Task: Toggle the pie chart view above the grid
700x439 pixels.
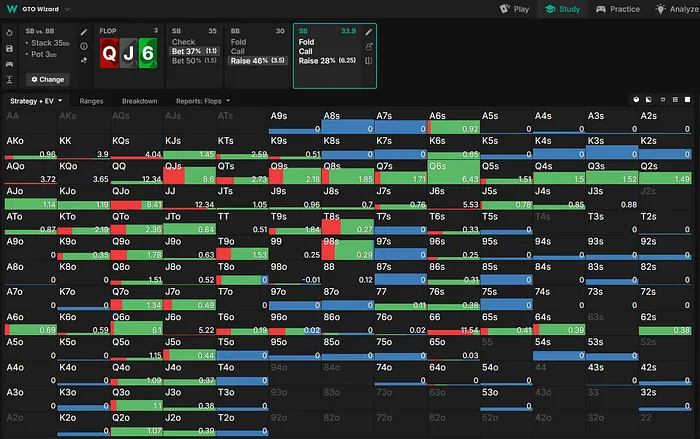Action: click(637, 101)
